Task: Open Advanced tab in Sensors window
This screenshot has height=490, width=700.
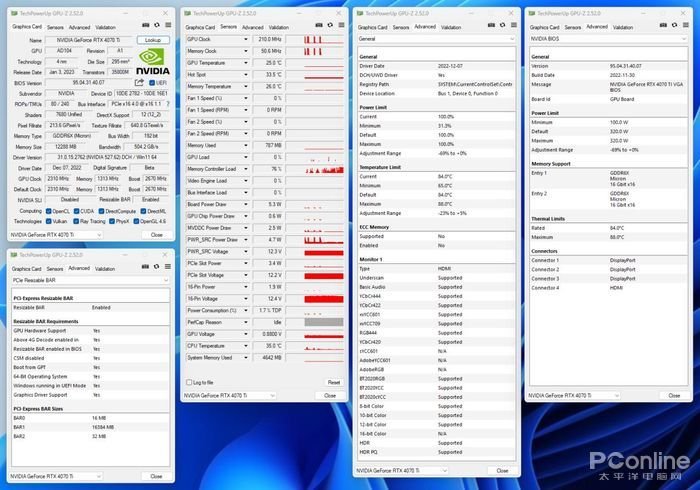Action: [x=253, y=27]
